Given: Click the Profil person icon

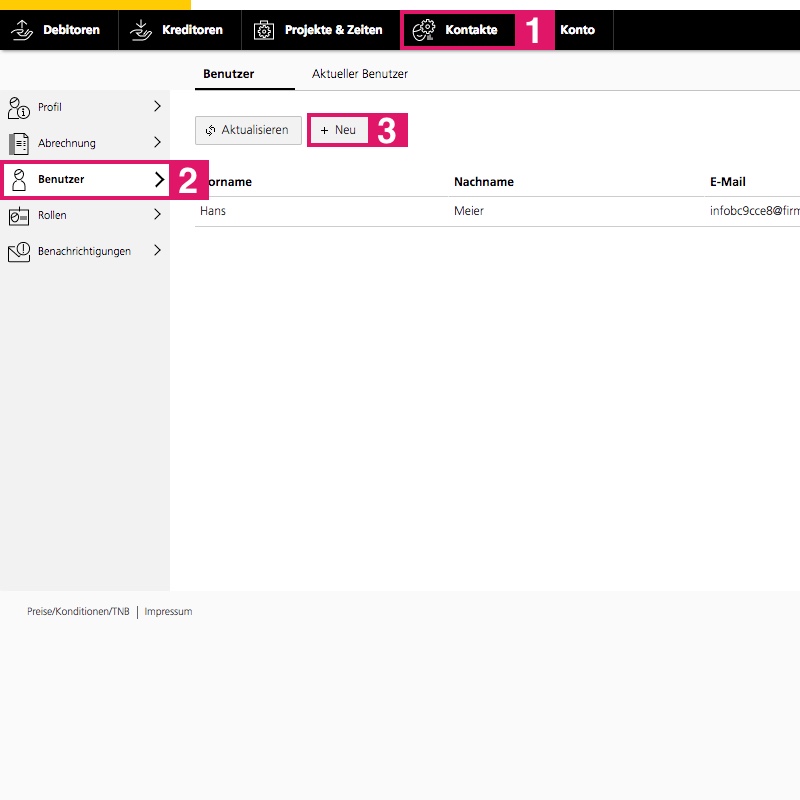Looking at the screenshot, I should click(18, 108).
